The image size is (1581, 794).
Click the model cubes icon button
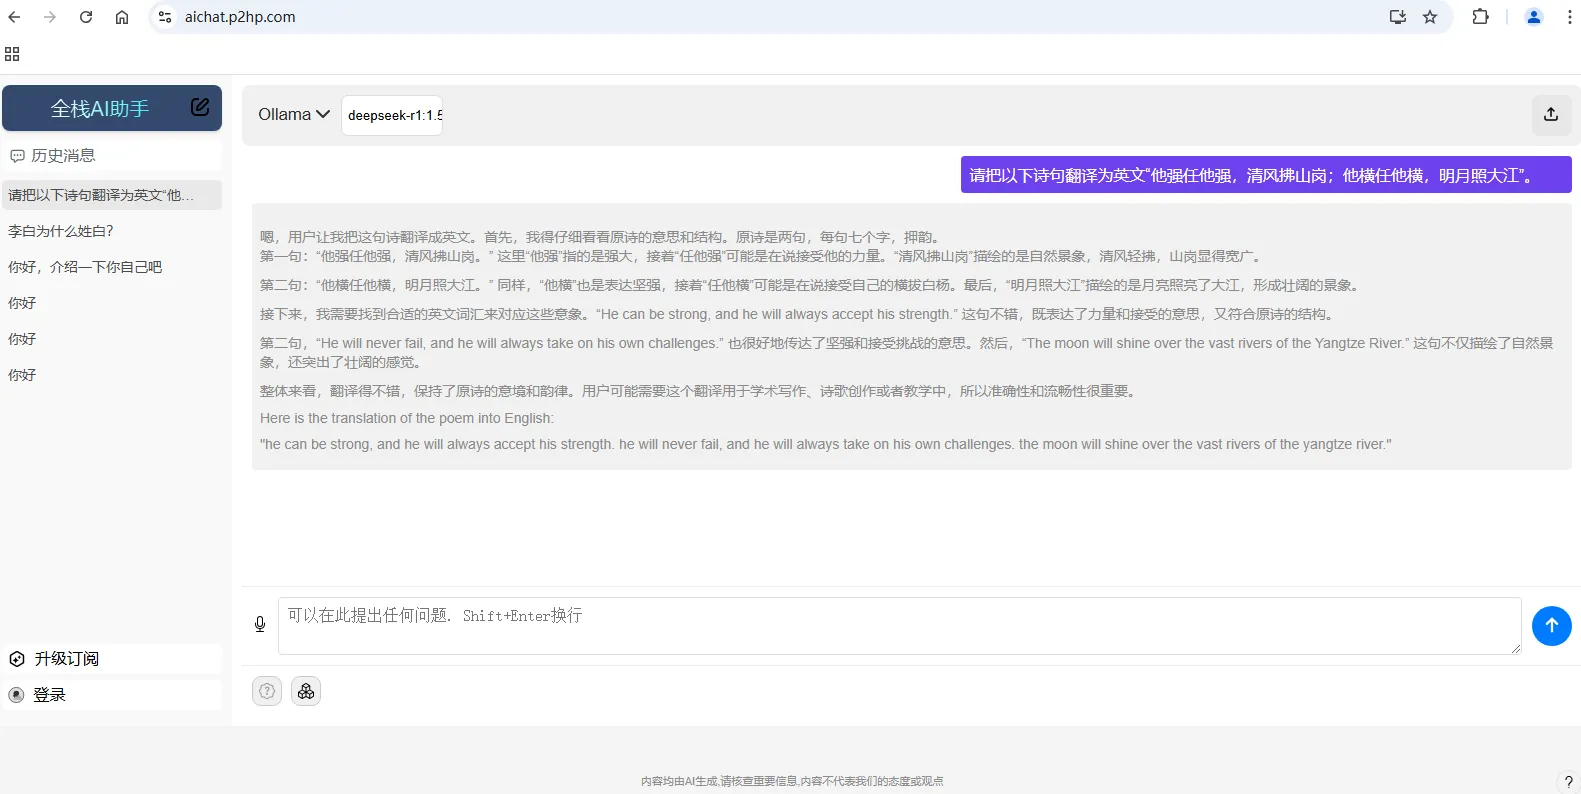[x=306, y=691]
